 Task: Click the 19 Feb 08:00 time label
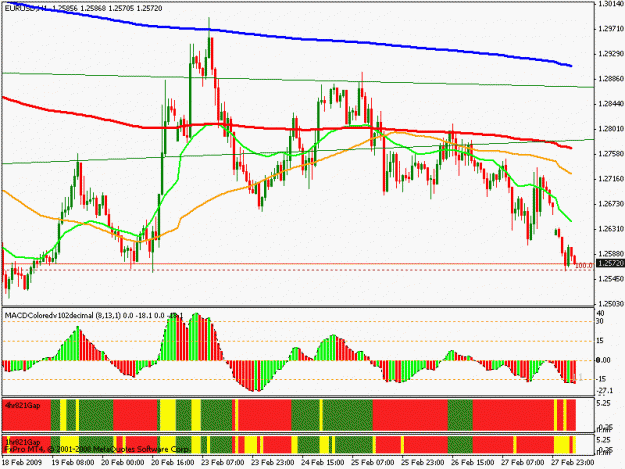pos(73,463)
